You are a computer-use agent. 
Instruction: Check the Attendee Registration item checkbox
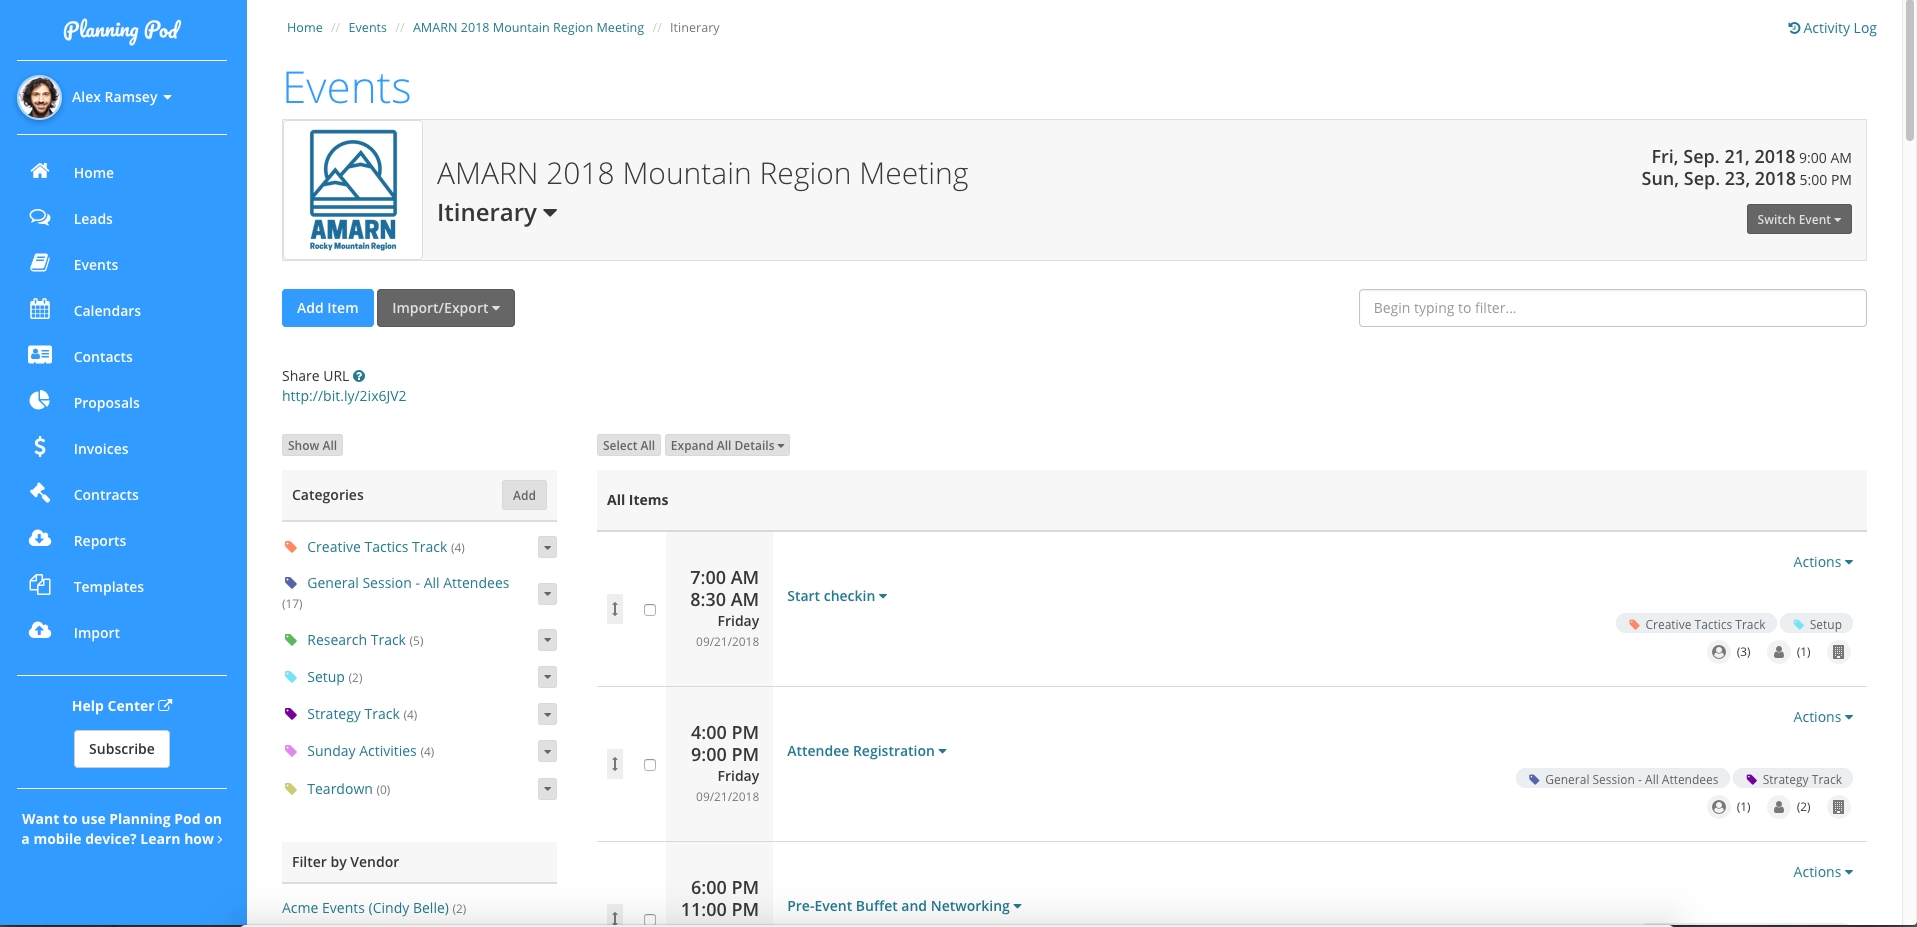pyautogui.click(x=650, y=765)
